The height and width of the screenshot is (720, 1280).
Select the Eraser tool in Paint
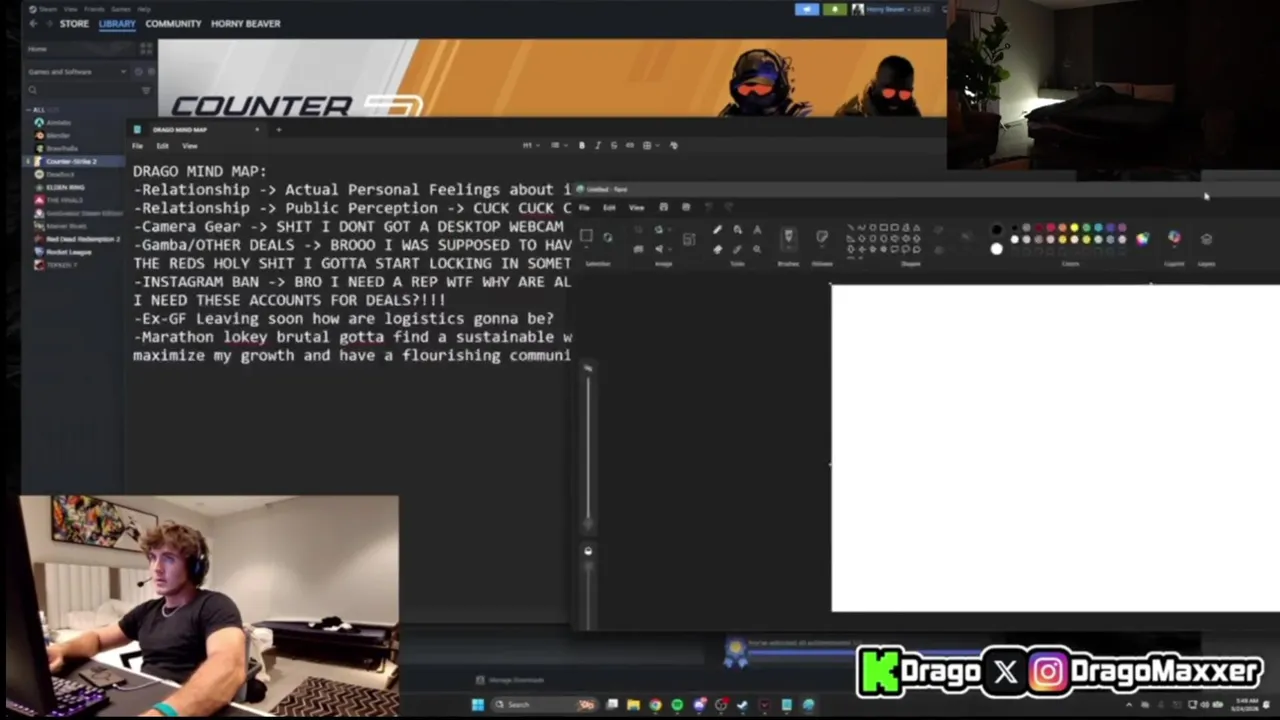(x=717, y=249)
